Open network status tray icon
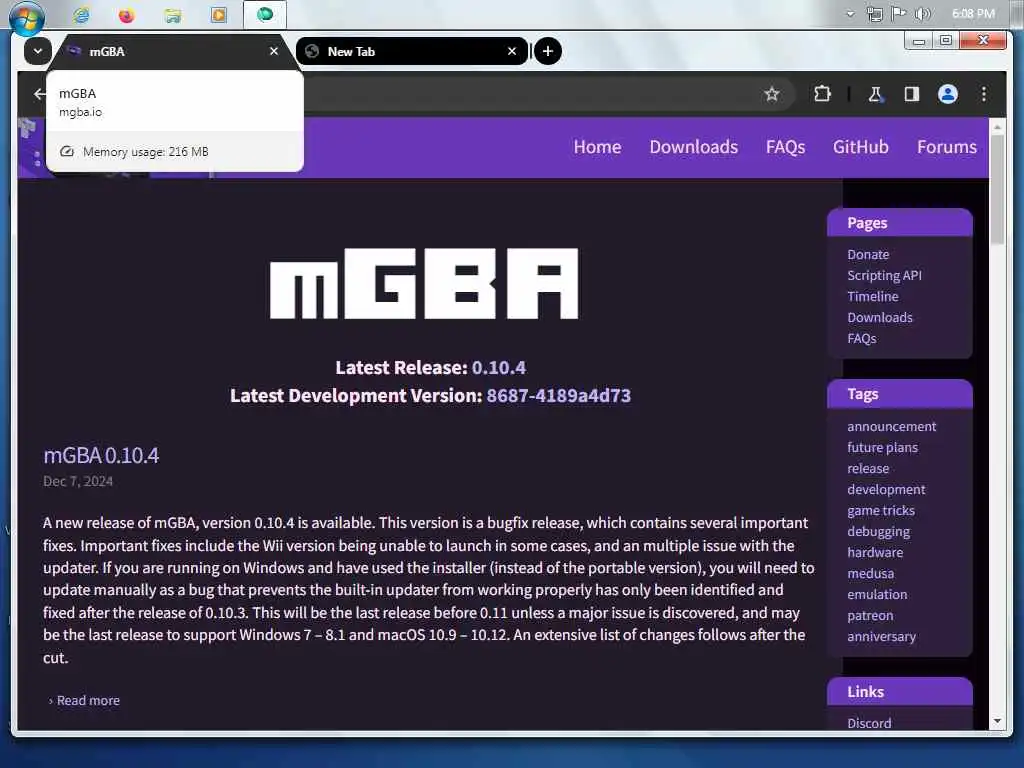This screenshot has height=768, width=1024. click(x=874, y=14)
